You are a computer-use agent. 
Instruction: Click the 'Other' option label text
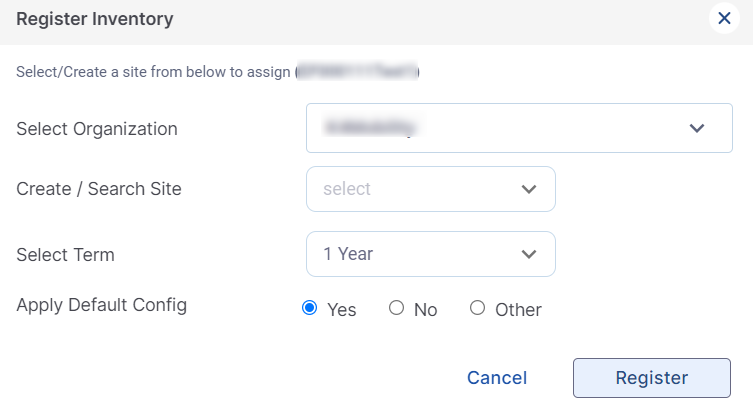tap(518, 310)
